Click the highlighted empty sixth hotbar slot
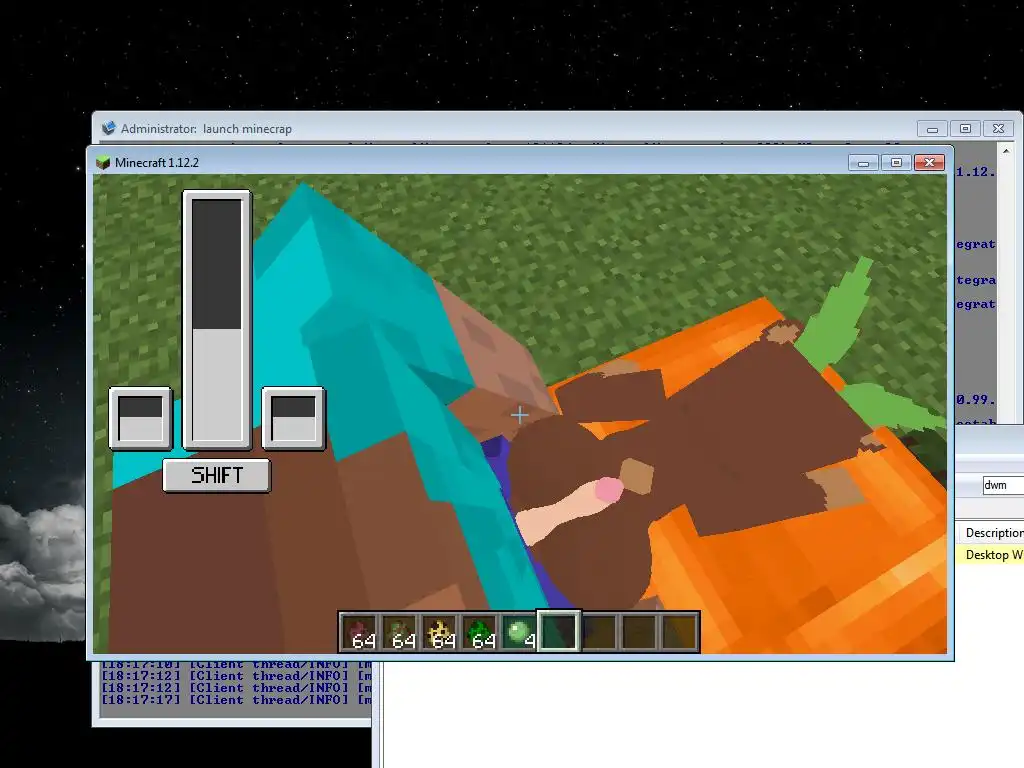The image size is (1024, 768). tap(558, 632)
